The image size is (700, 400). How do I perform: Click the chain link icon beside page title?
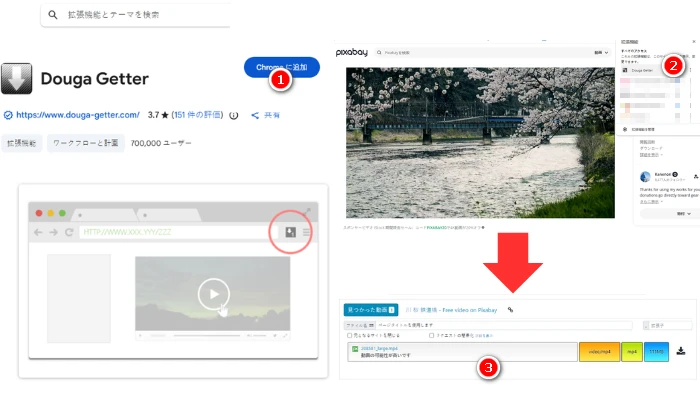[x=510, y=310]
